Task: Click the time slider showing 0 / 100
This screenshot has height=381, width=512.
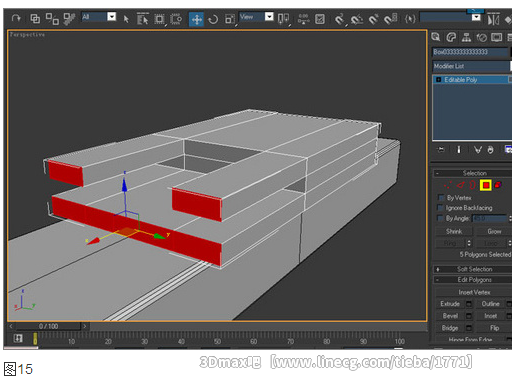Action: click(x=48, y=326)
